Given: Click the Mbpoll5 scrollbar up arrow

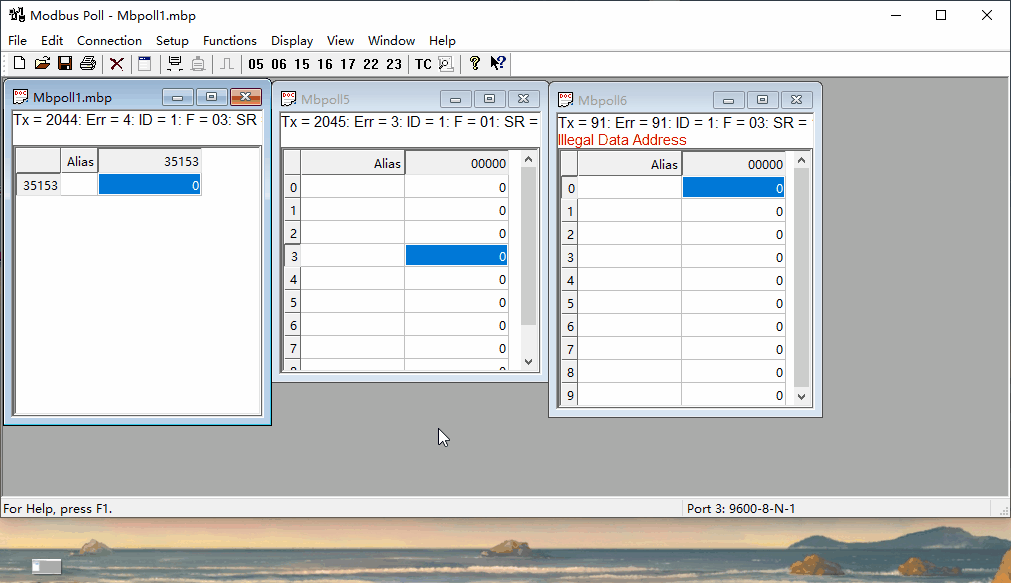Looking at the screenshot, I should click(x=529, y=159).
